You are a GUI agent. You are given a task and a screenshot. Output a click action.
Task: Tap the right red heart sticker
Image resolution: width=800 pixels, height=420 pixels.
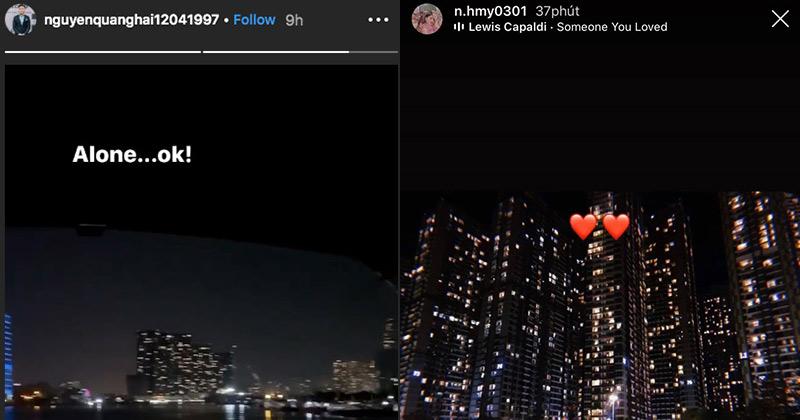tap(616, 227)
